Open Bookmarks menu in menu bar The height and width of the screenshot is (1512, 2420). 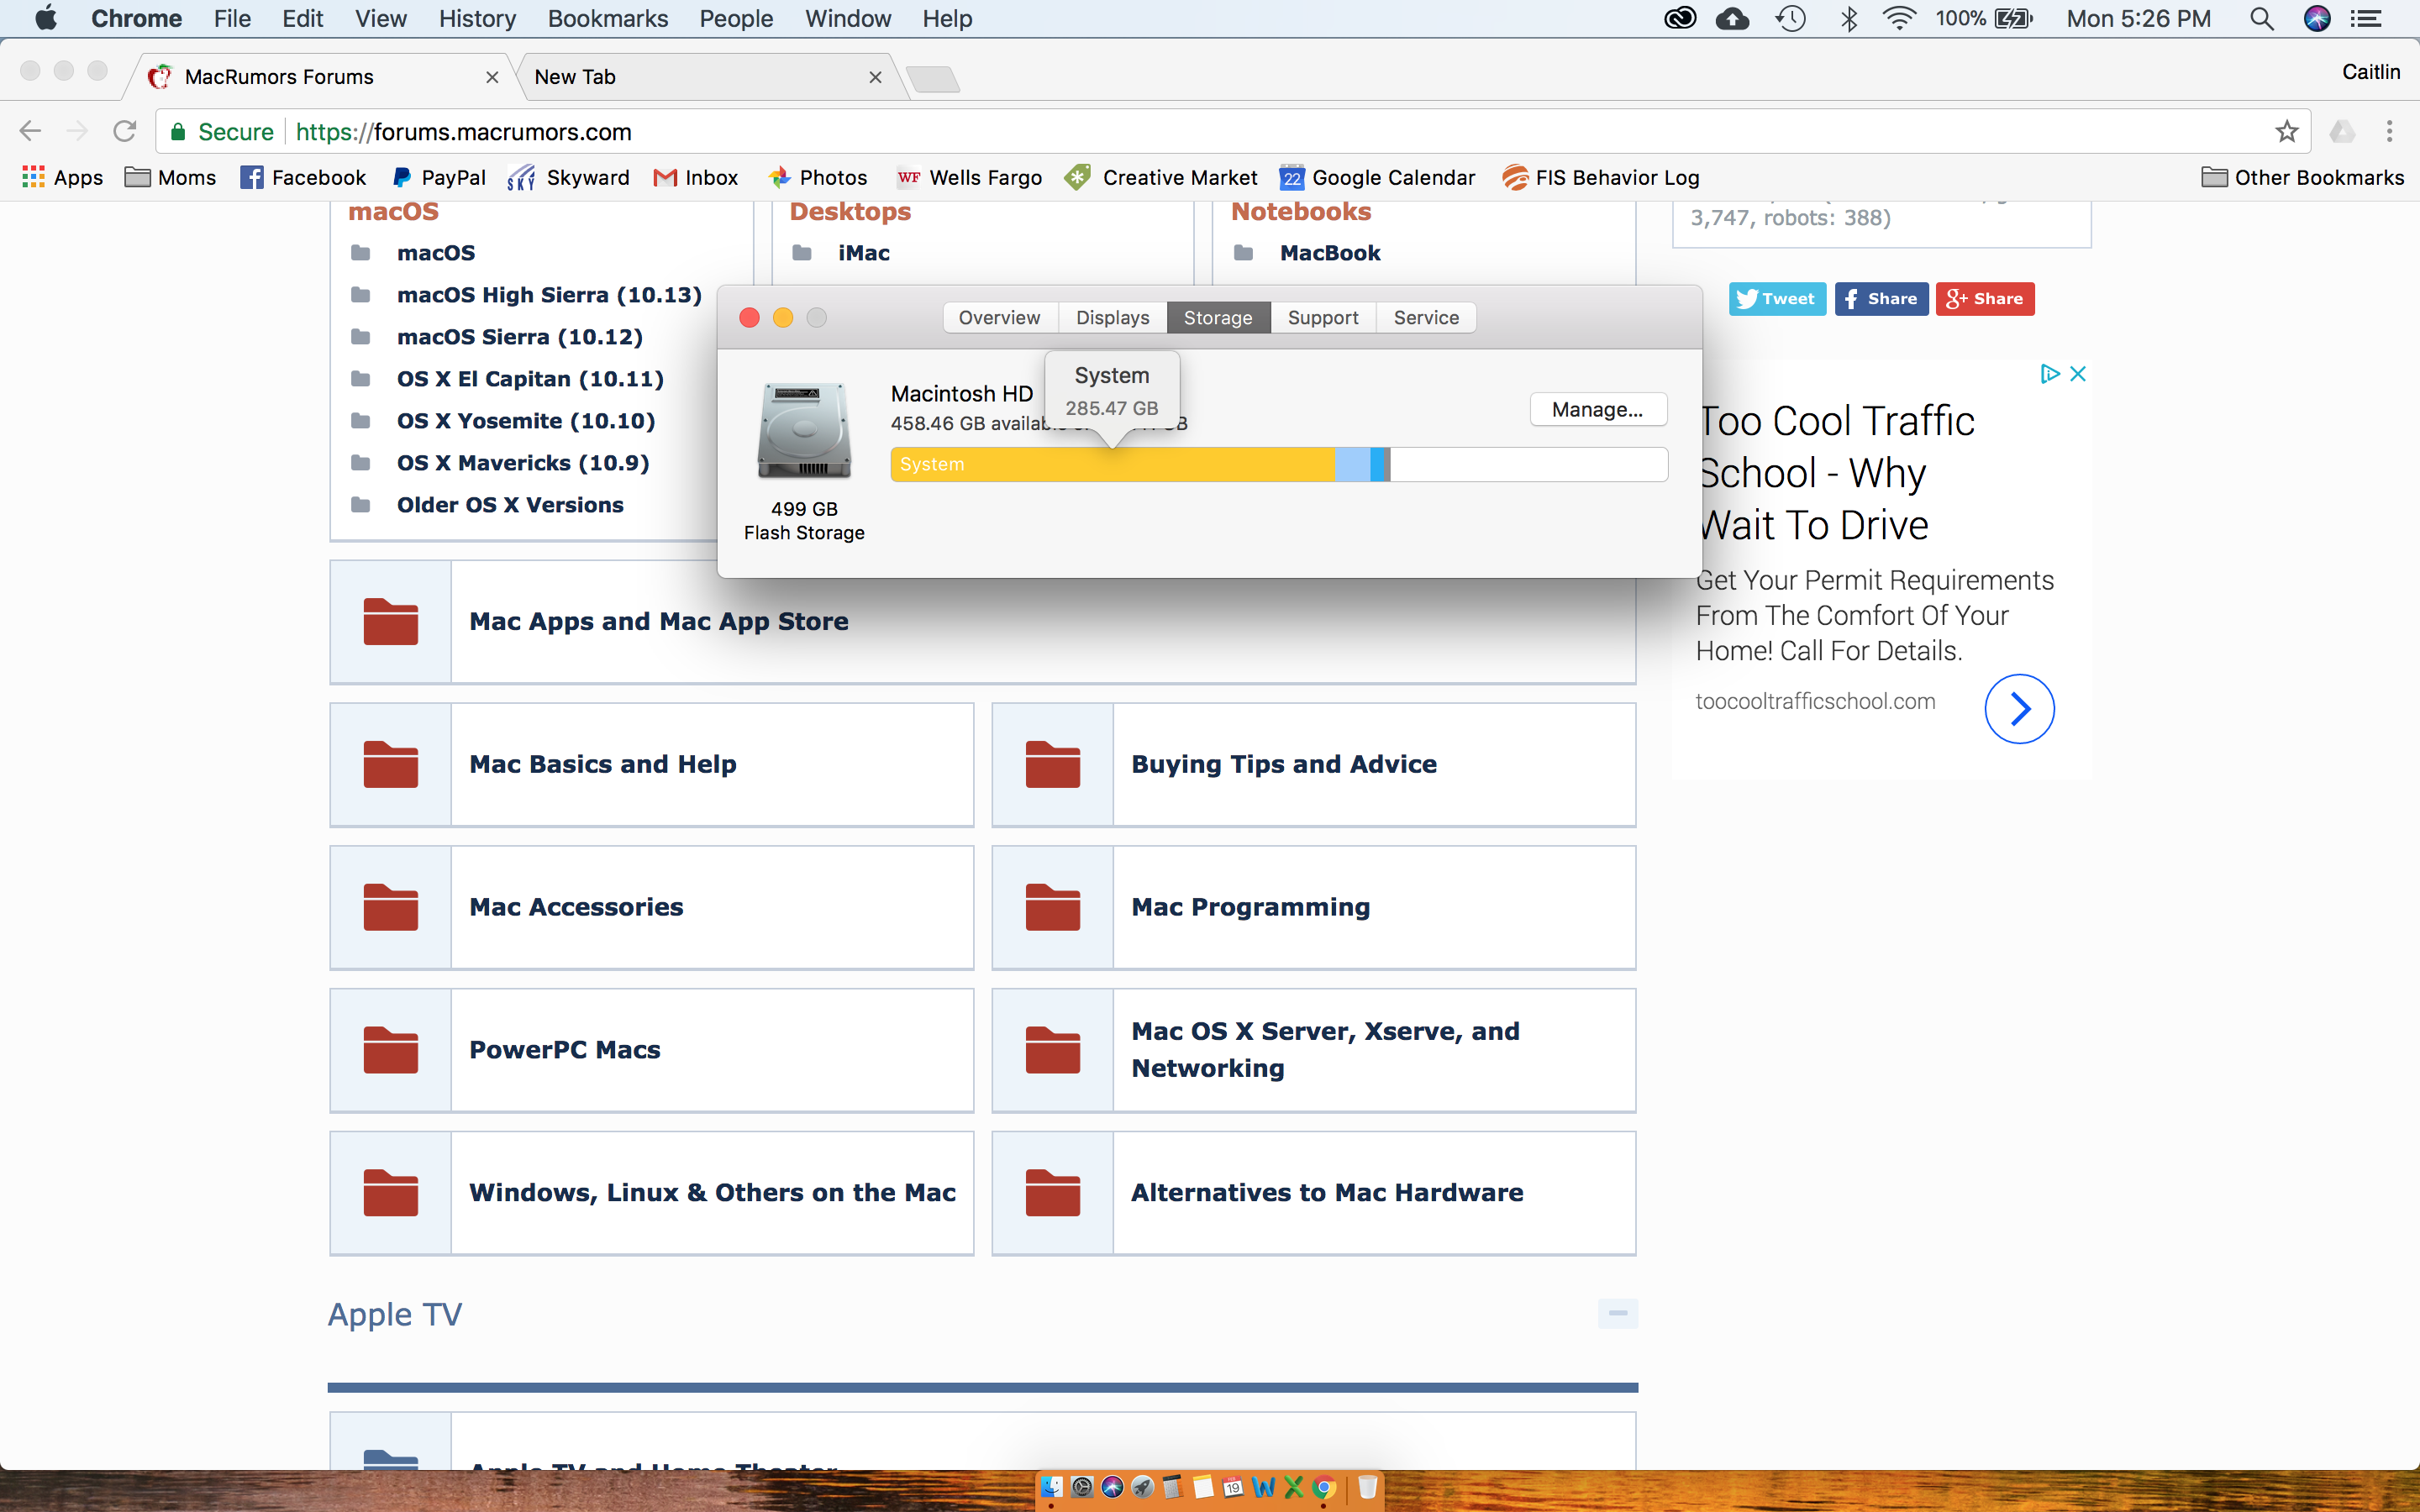[x=607, y=18]
